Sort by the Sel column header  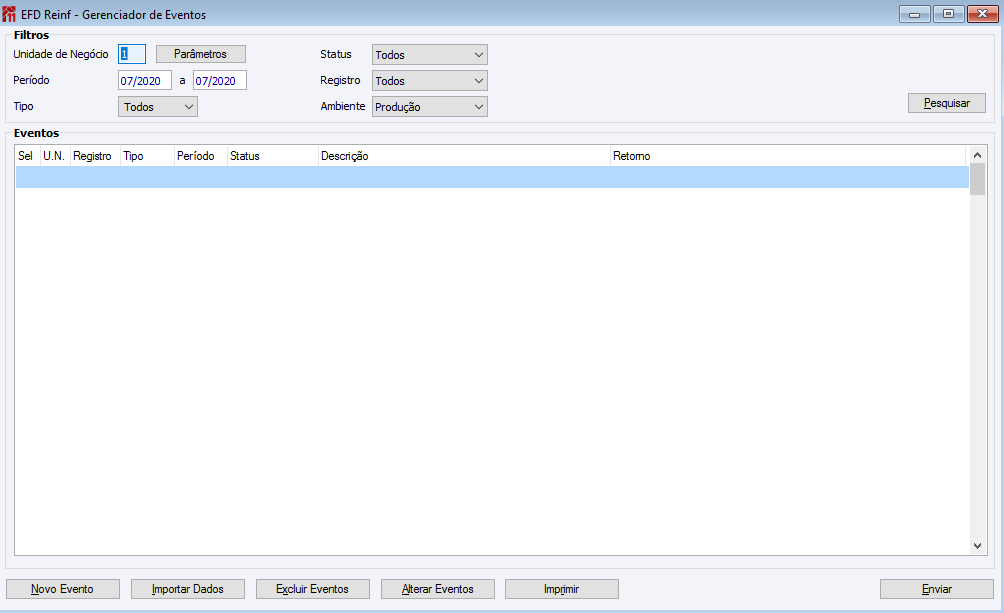(28, 156)
